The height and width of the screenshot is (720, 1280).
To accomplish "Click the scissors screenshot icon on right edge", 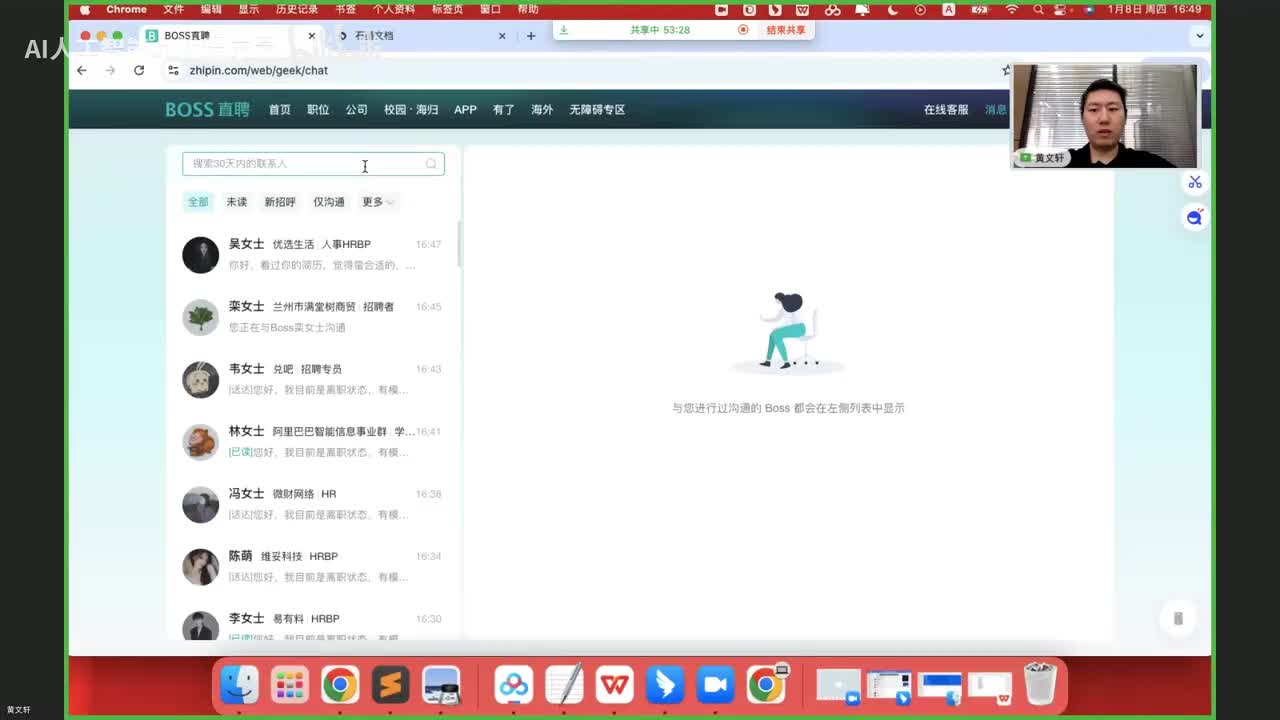I will point(1195,182).
